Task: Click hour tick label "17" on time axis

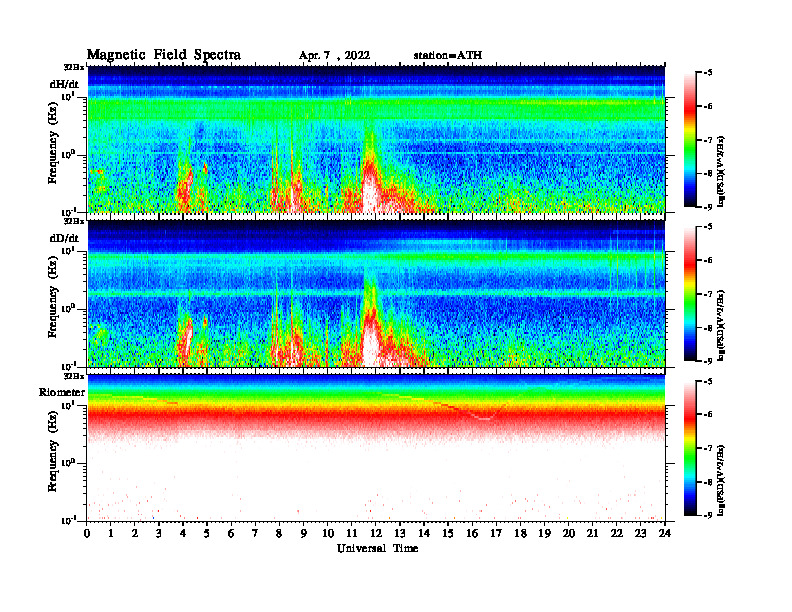Action: point(496,534)
